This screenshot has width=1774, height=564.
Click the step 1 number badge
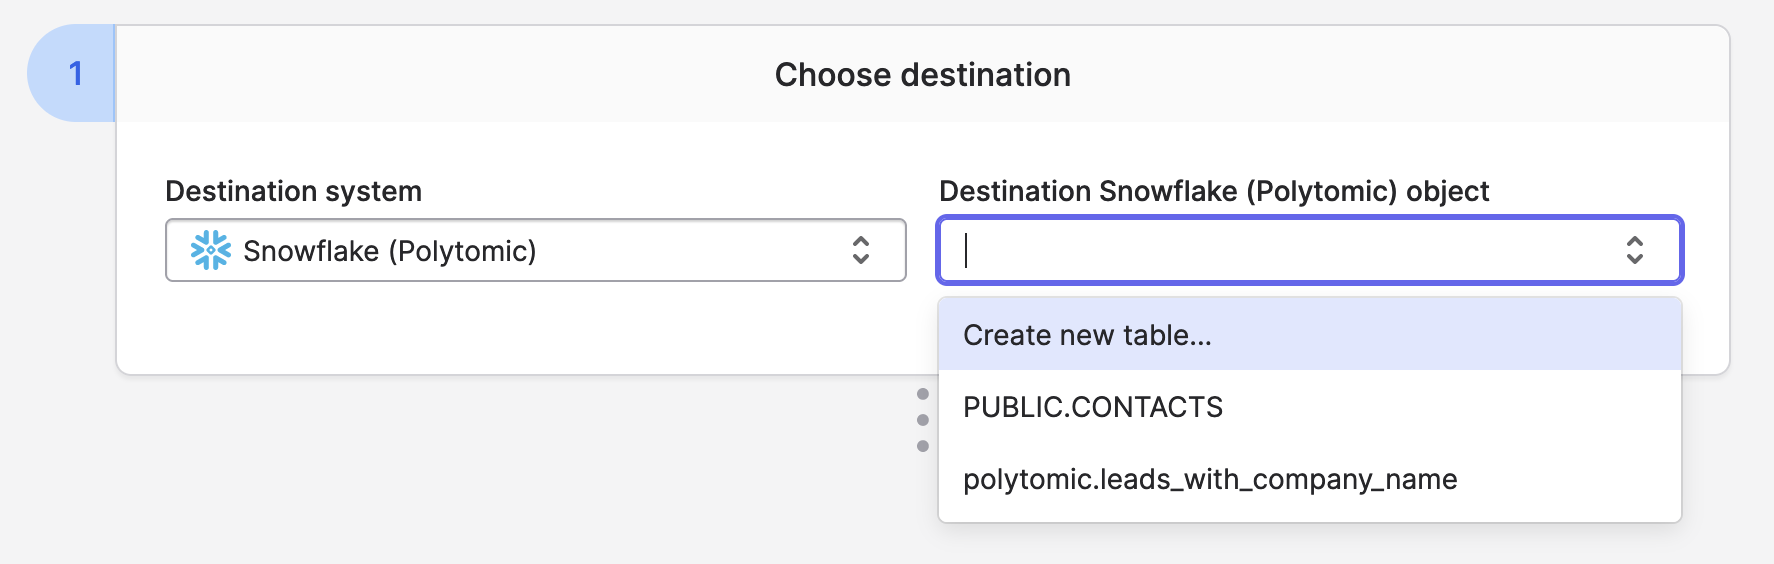point(75,74)
